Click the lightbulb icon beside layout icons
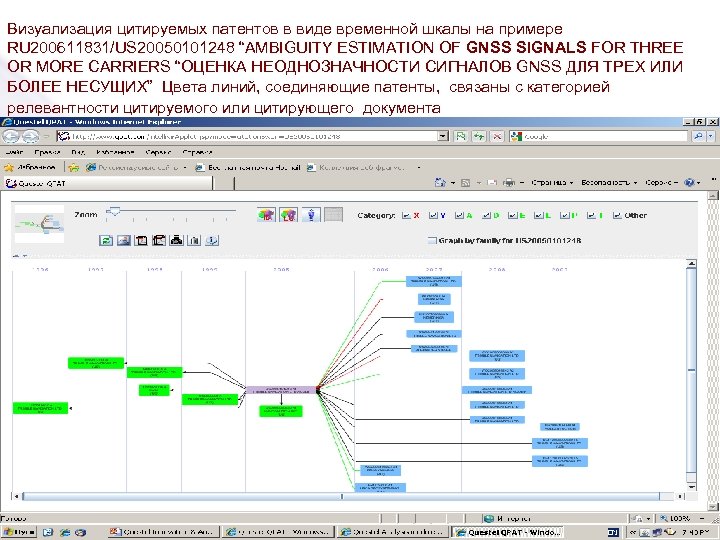 (311, 214)
